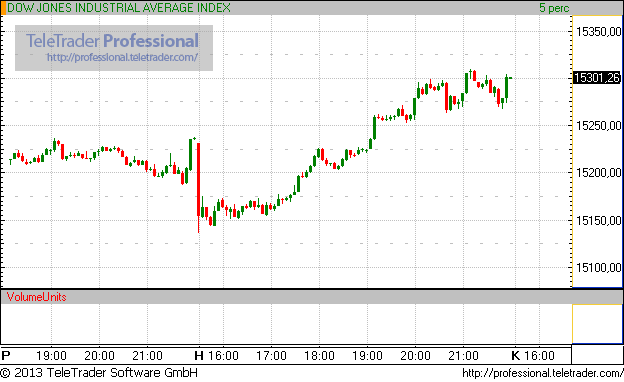The width and height of the screenshot is (624, 382).
Task: Open the professional.teletrader.com footer link
Action: point(543,373)
